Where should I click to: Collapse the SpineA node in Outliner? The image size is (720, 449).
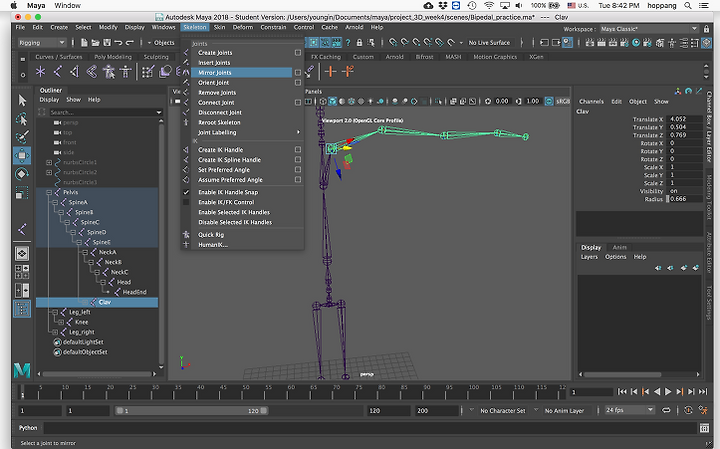point(55,202)
